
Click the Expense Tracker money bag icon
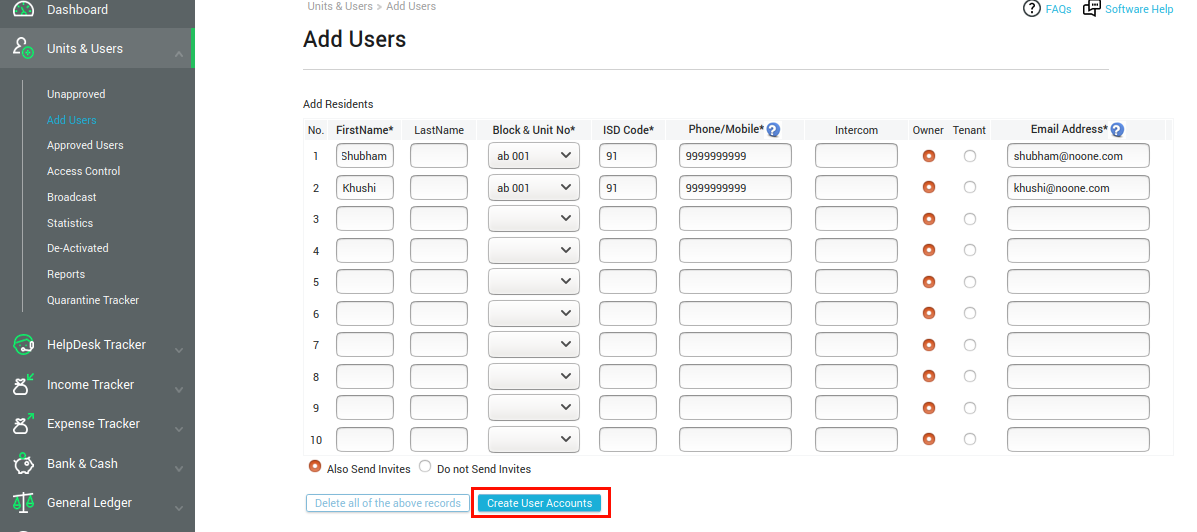[x=24, y=424]
